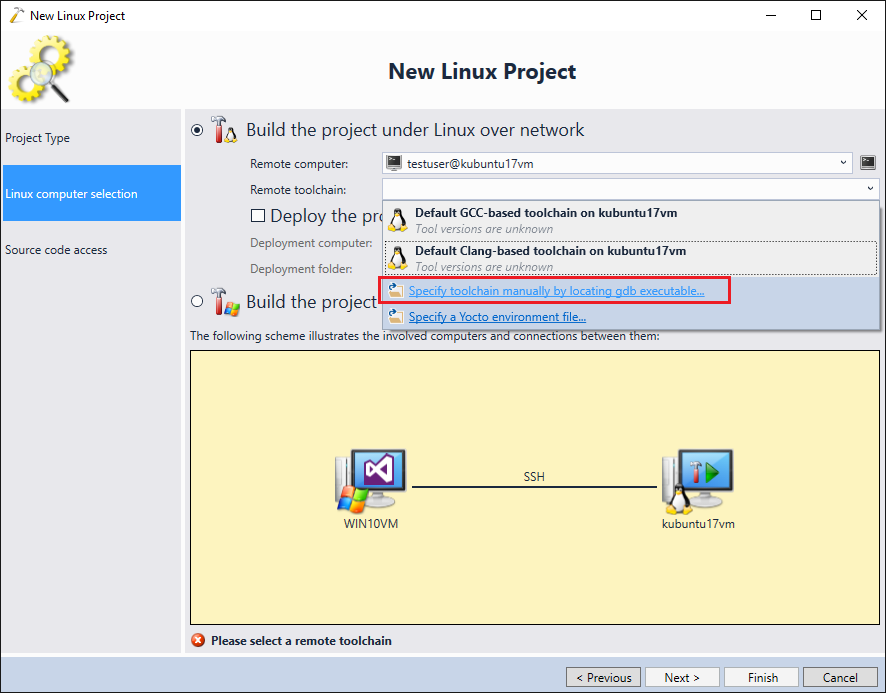886x693 pixels.
Task: Click the Linux hammer icon for network build
Action: pos(224,129)
